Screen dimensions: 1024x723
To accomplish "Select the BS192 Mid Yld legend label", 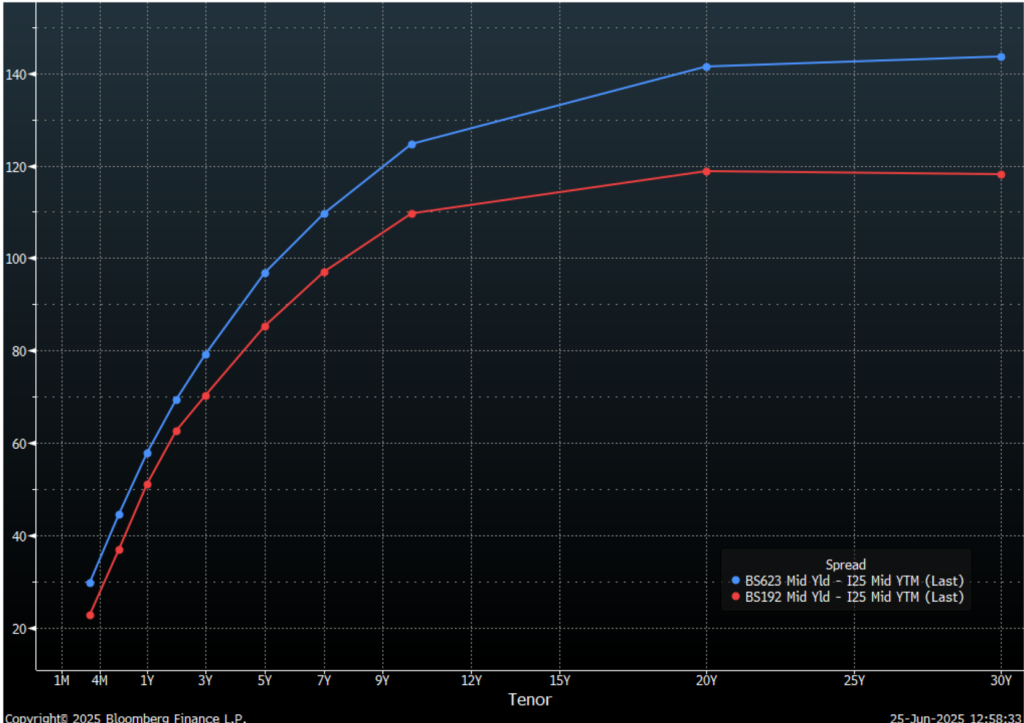I will coord(854,597).
